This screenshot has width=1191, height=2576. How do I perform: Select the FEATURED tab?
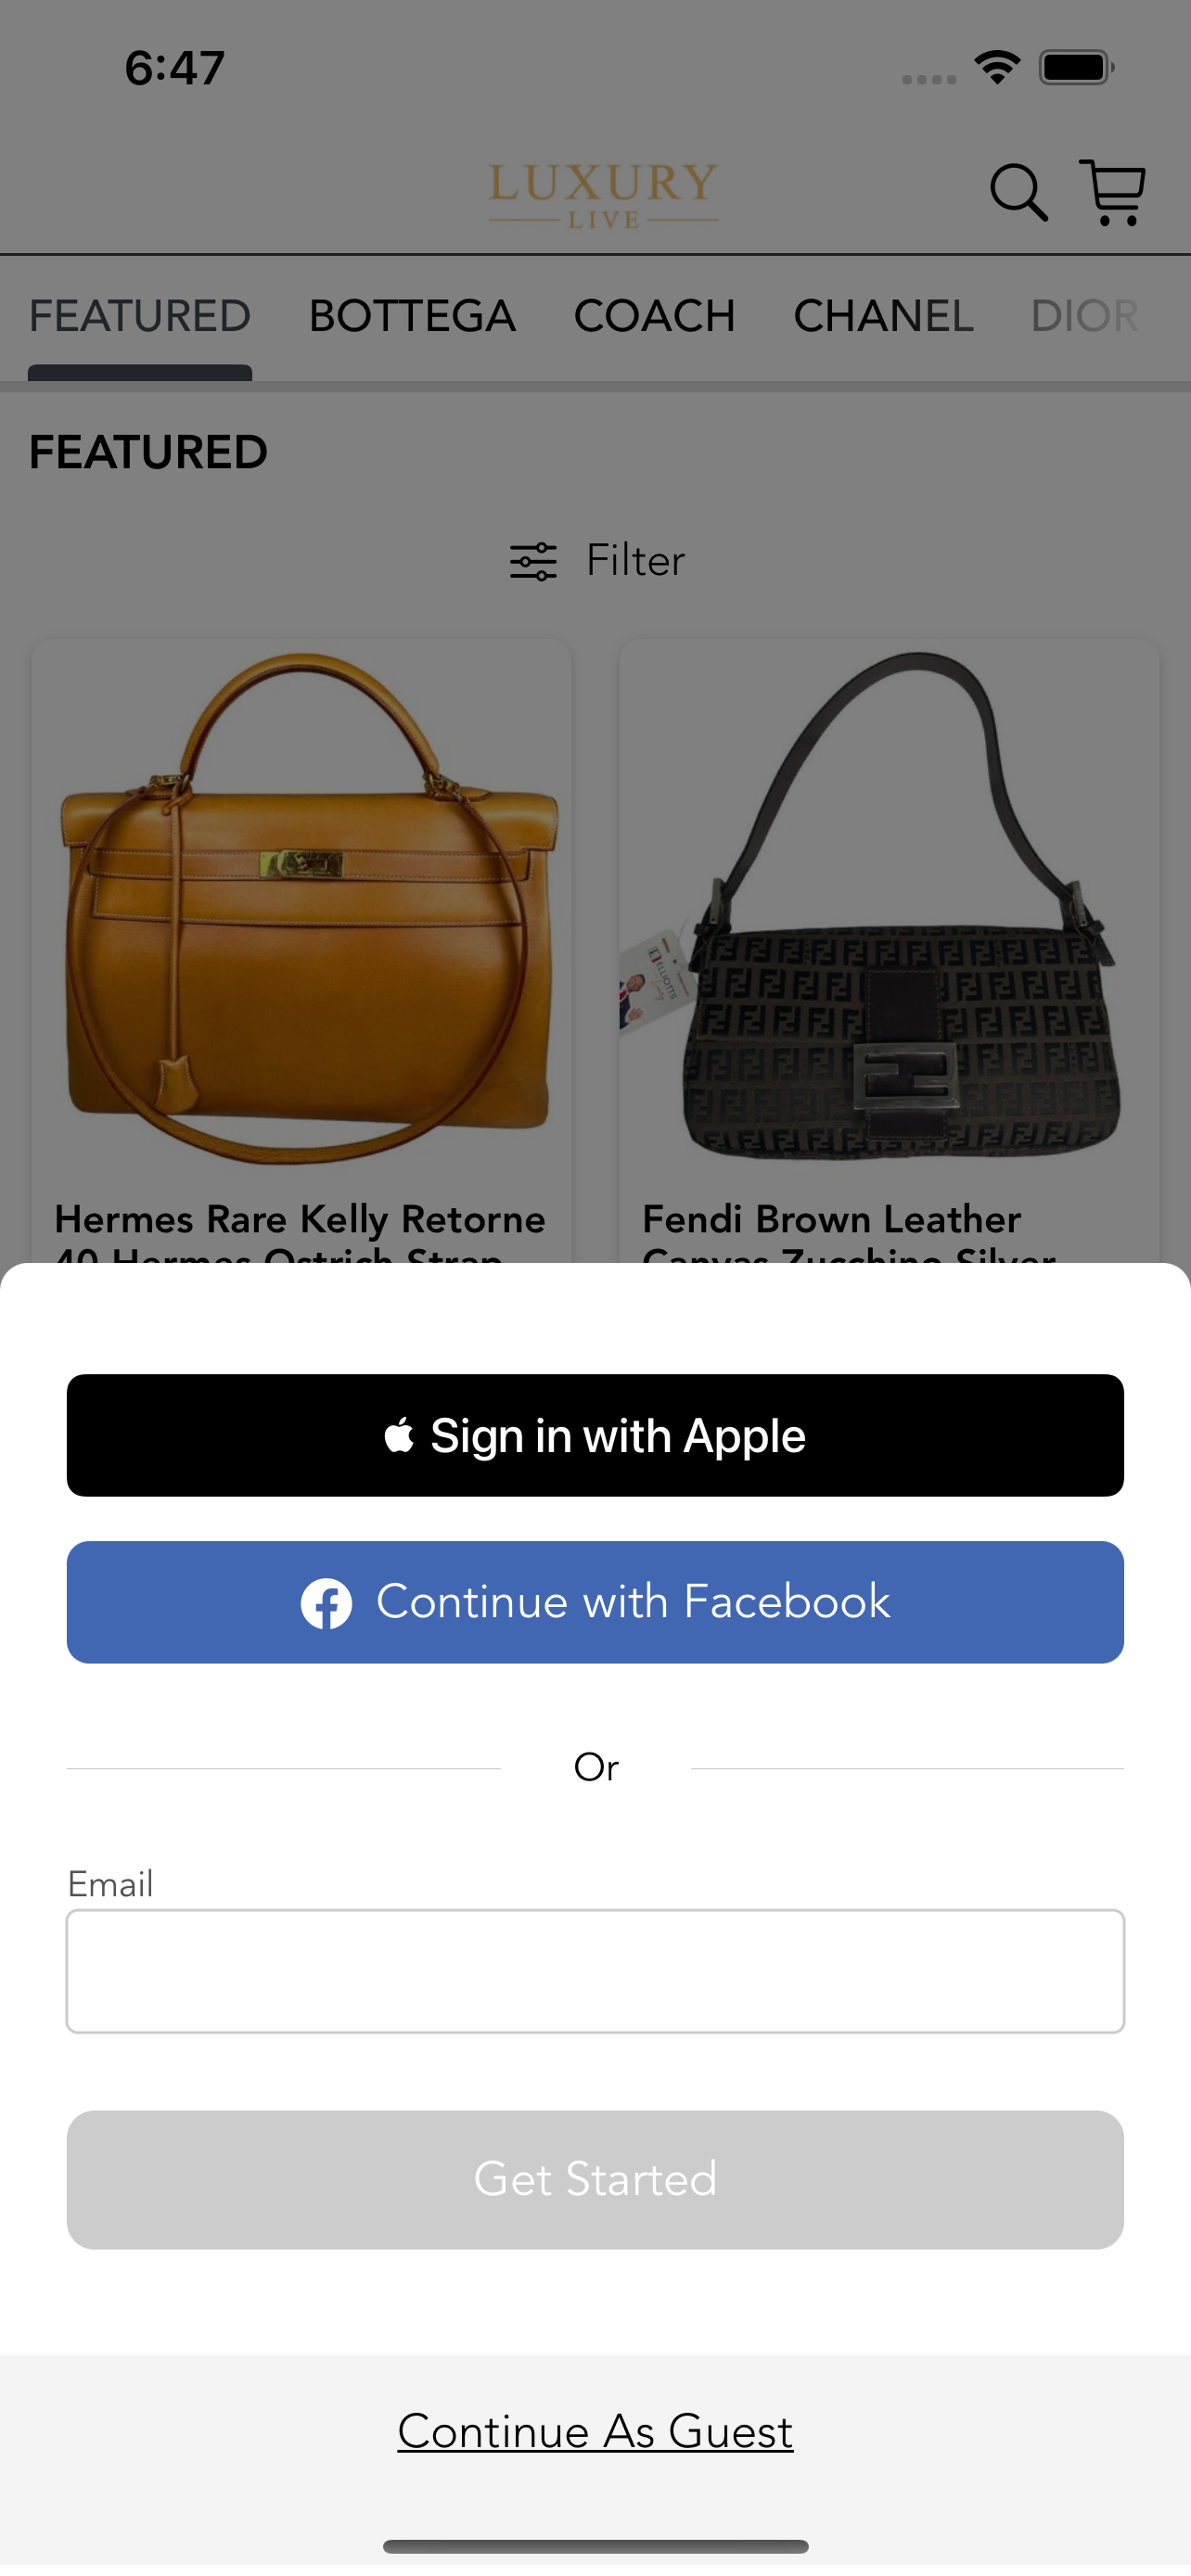pyautogui.click(x=140, y=317)
